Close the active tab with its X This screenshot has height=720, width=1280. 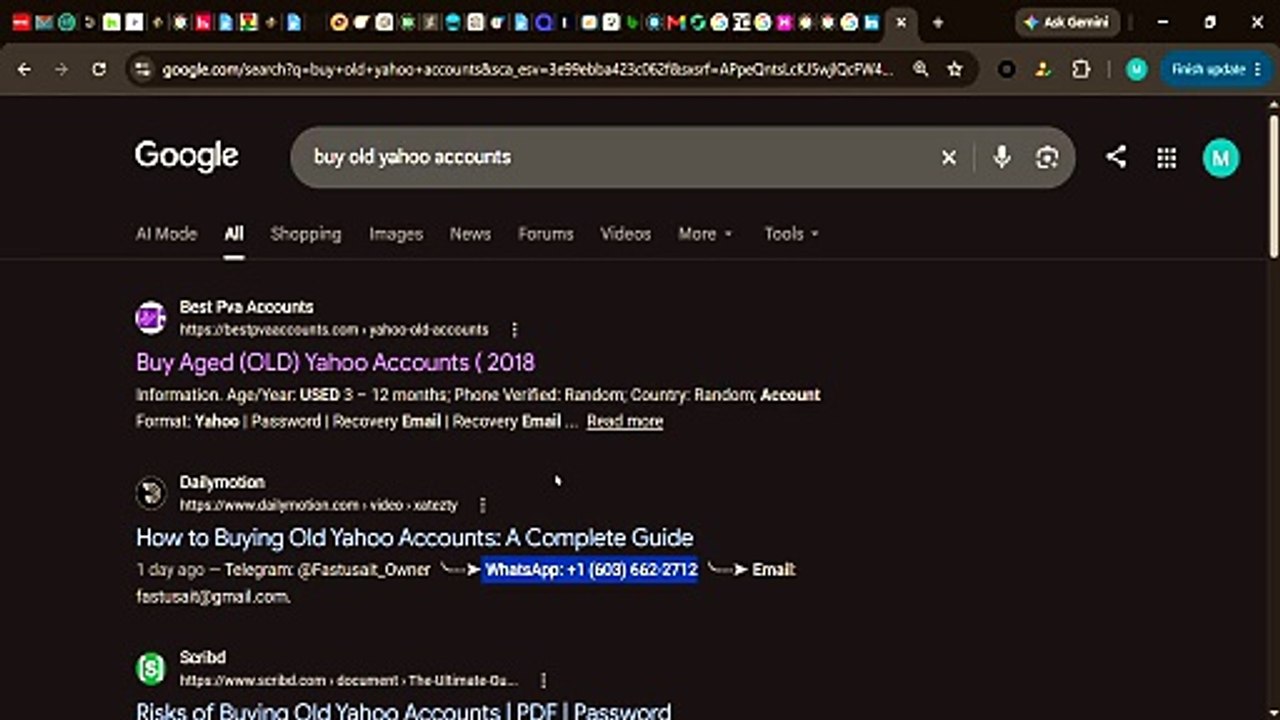tap(901, 22)
